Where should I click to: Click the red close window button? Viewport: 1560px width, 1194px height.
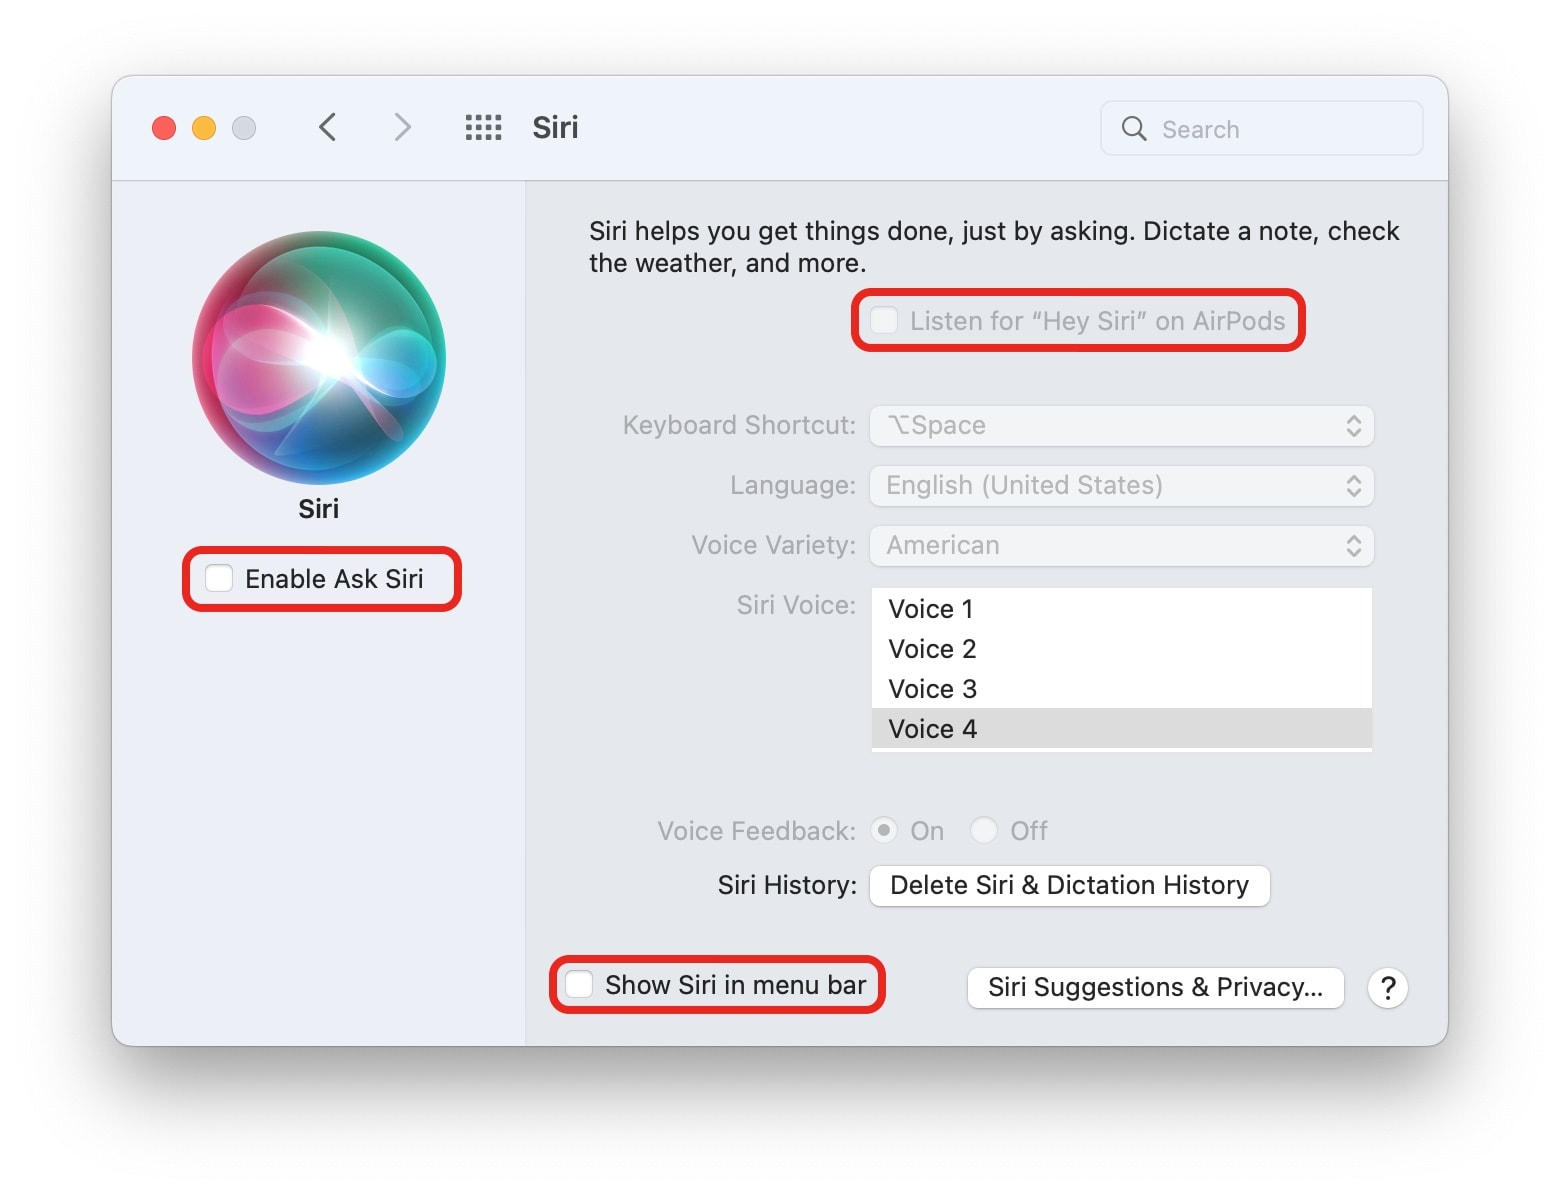[164, 128]
